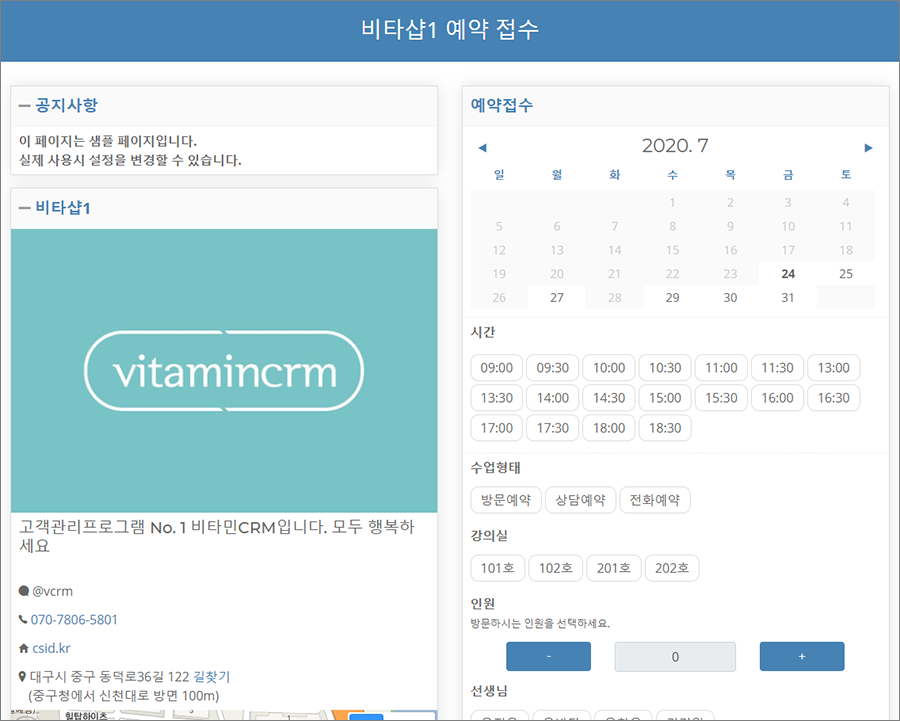Select the 11:30 time slot
This screenshot has width=900, height=721.
(777, 368)
